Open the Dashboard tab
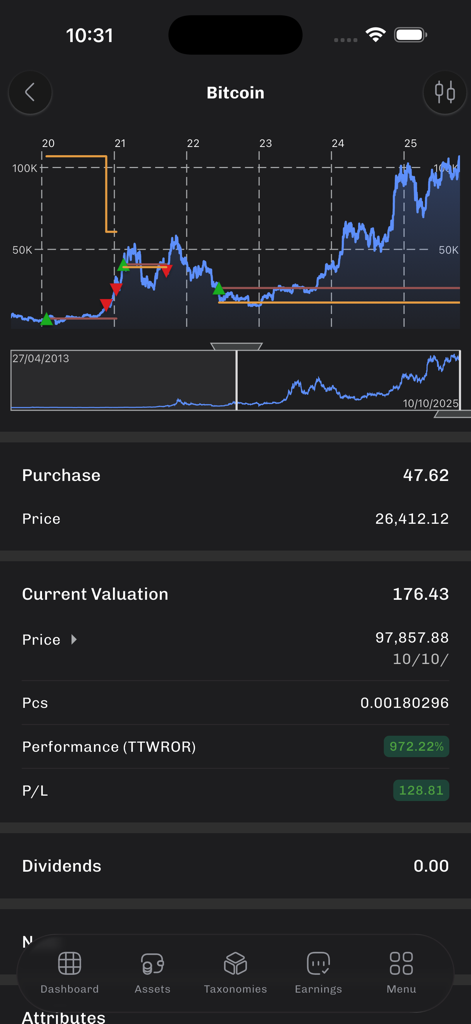The width and height of the screenshot is (471, 1024). [x=69, y=972]
